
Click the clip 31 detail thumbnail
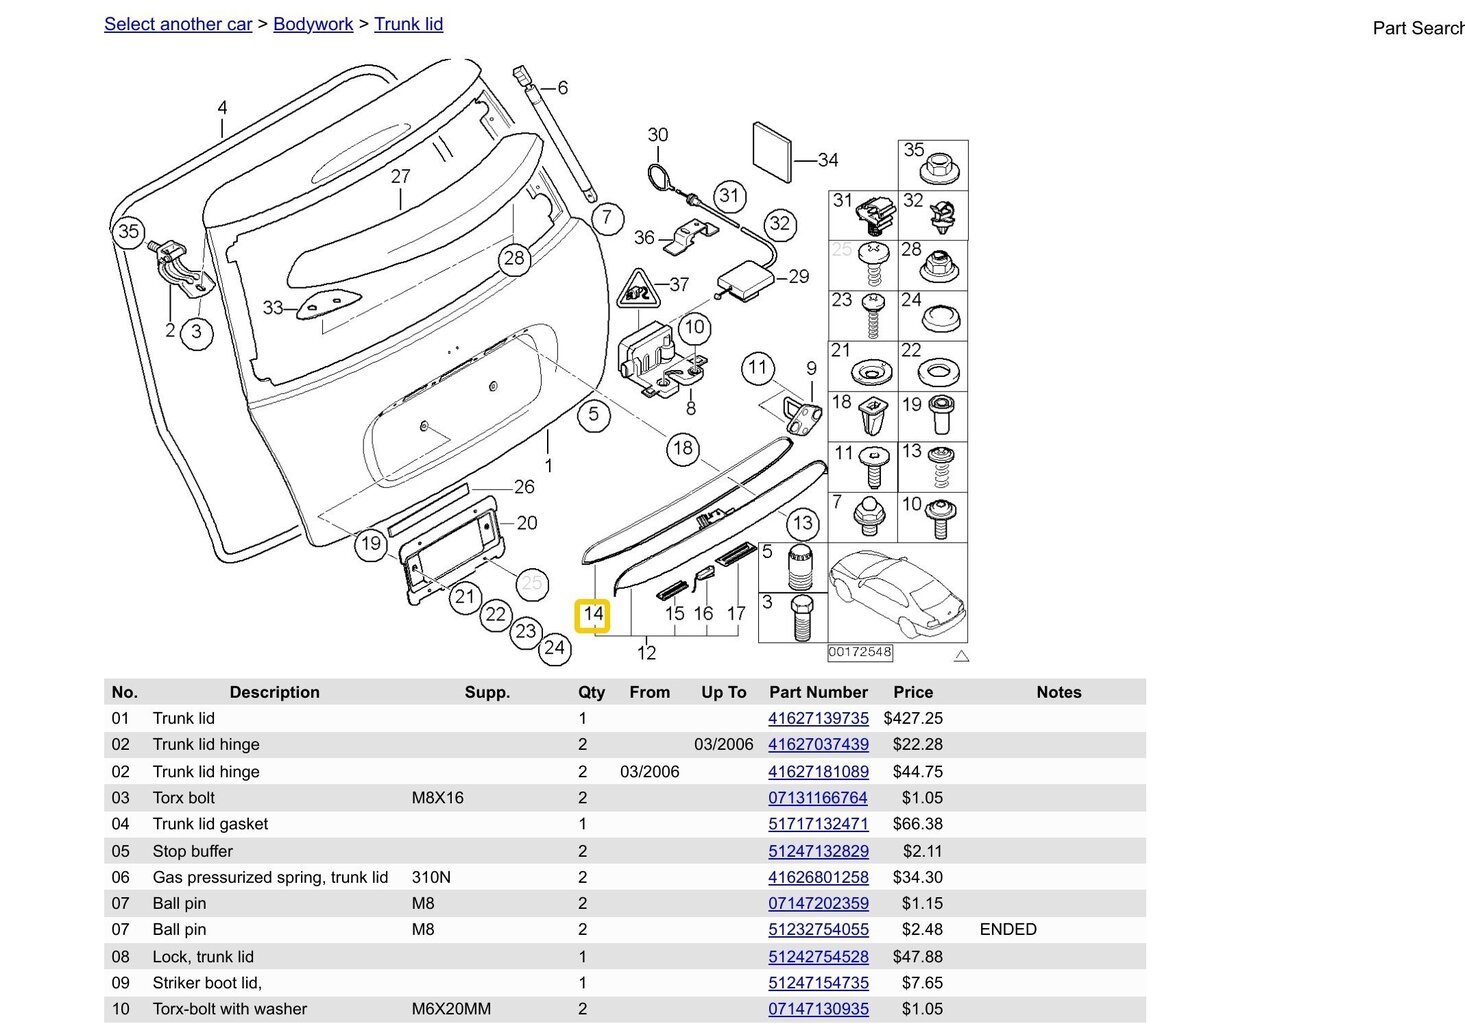(x=863, y=215)
